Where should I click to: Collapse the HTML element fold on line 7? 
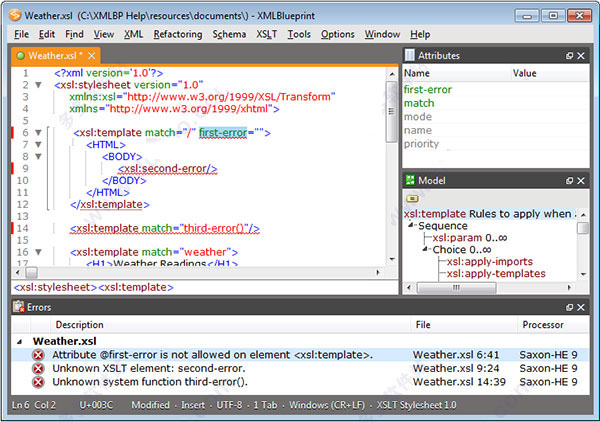click(38, 145)
